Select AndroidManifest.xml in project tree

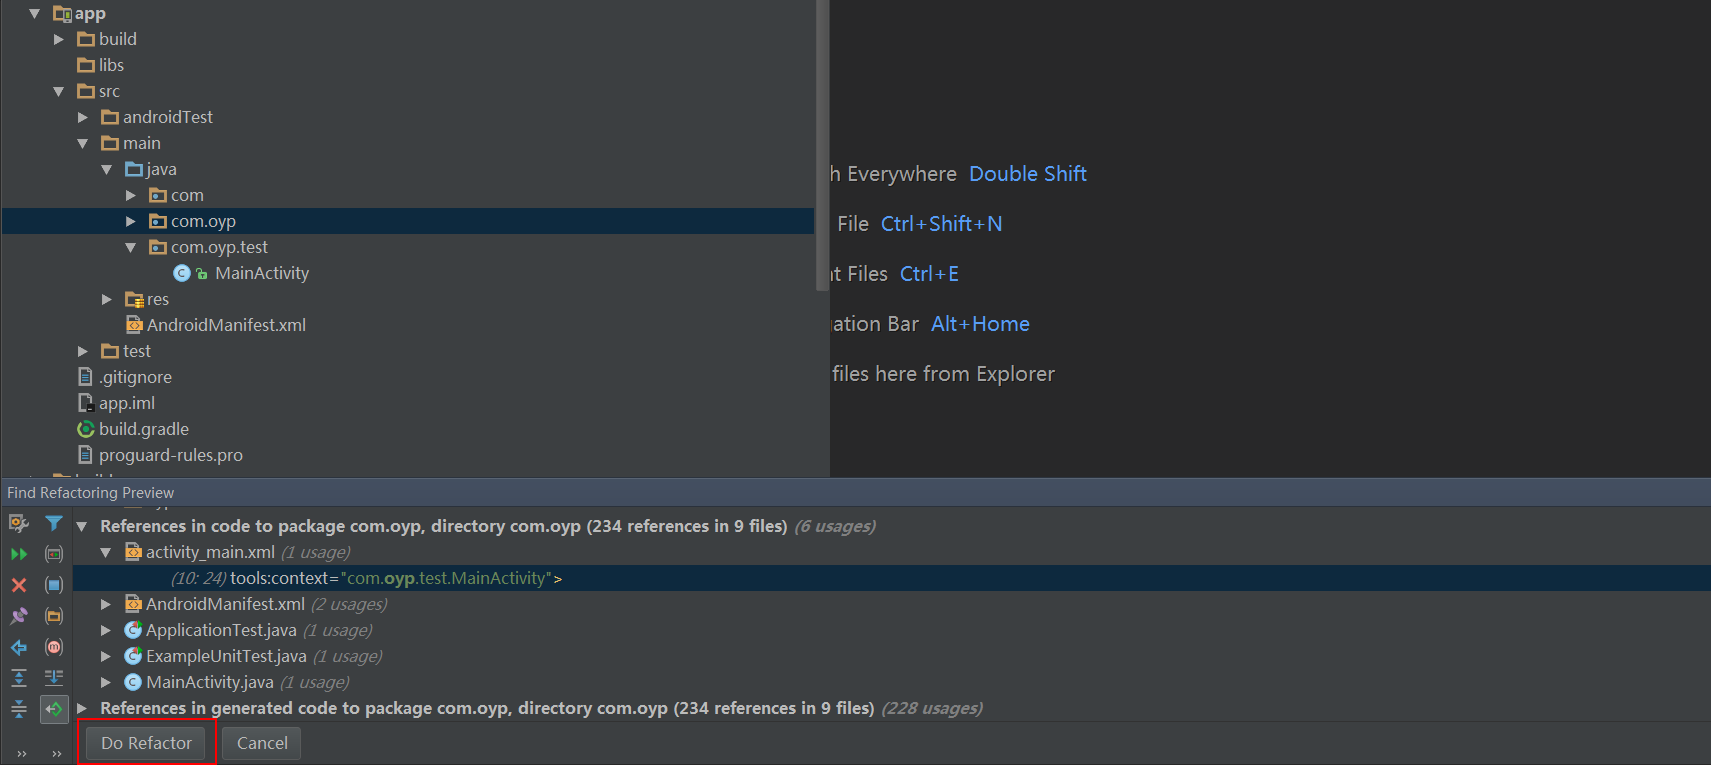point(226,325)
